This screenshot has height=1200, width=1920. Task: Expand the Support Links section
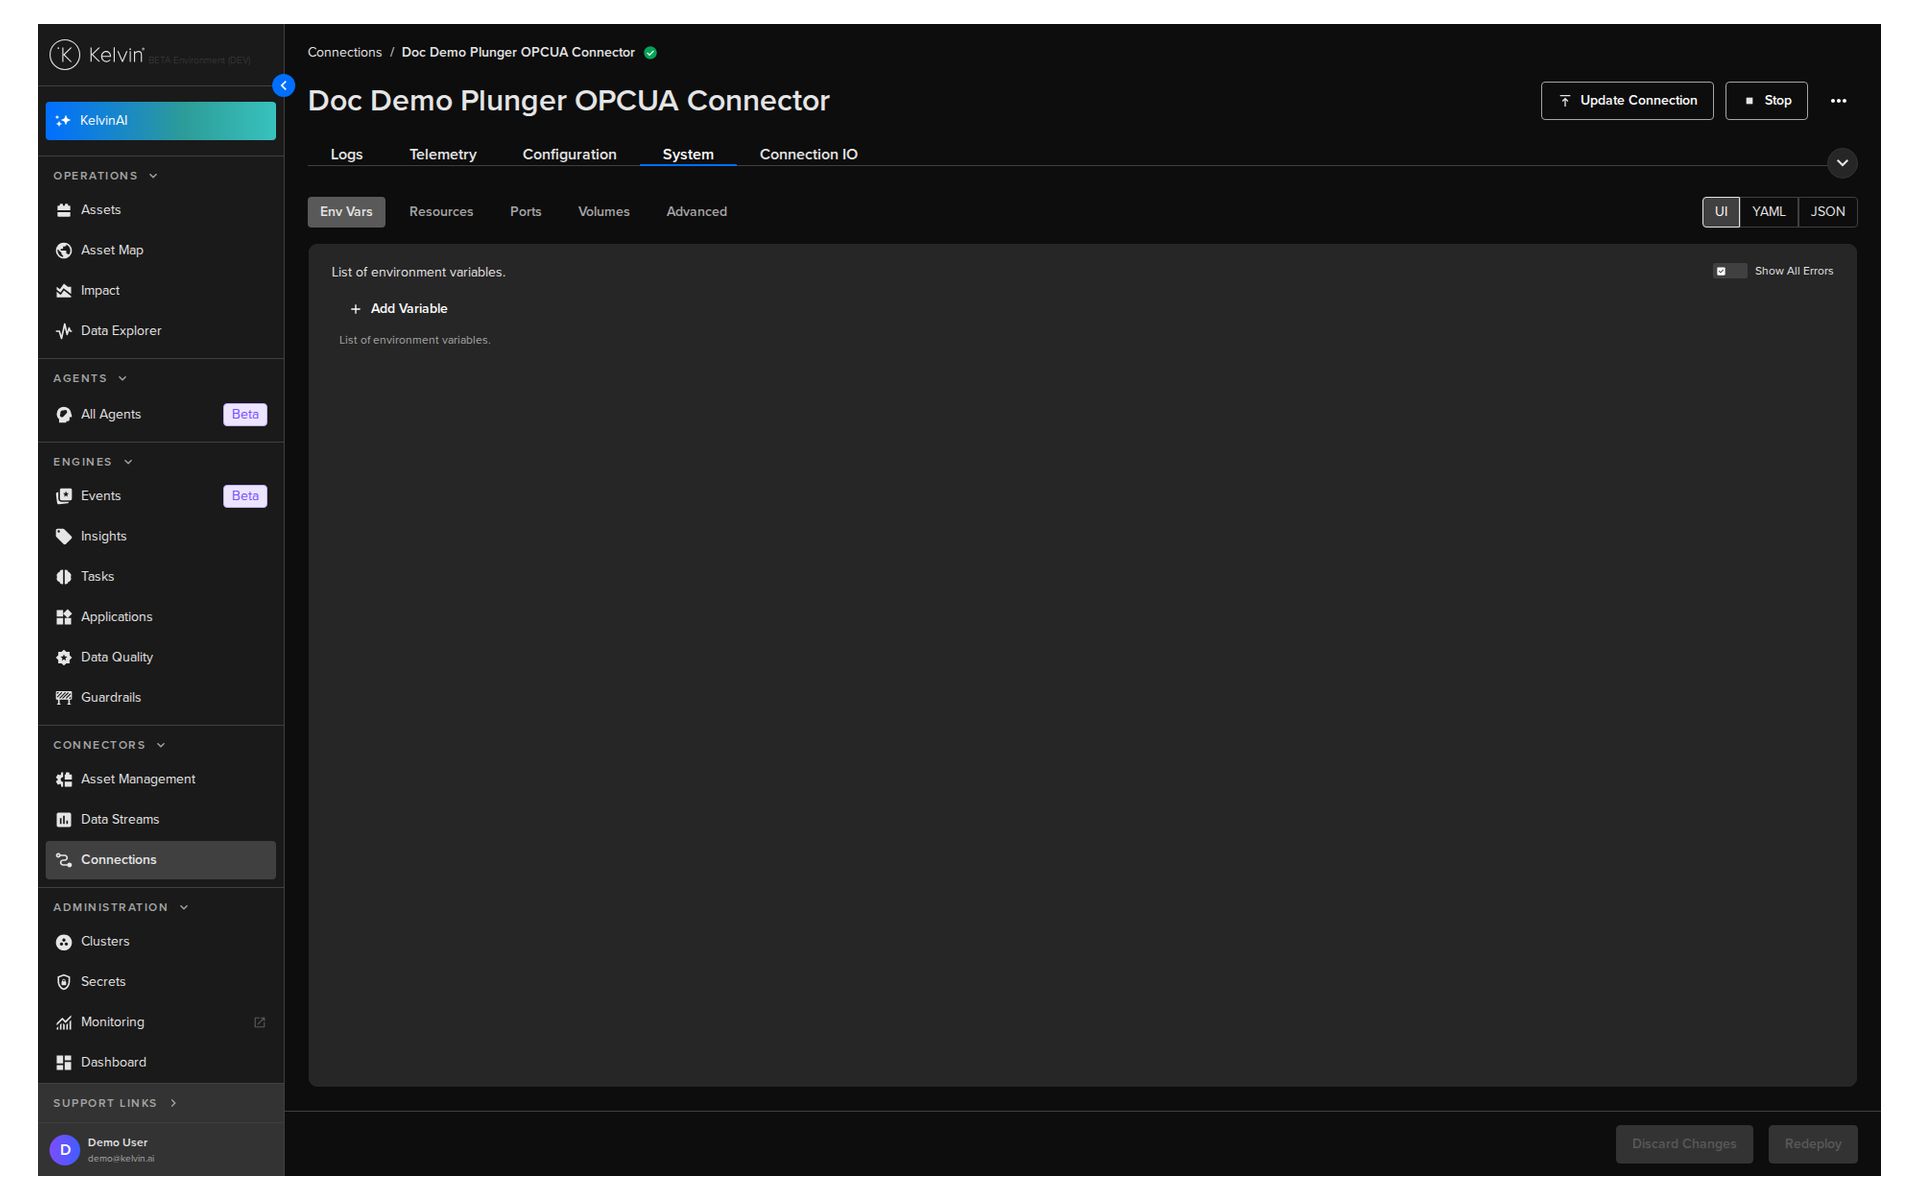(x=173, y=1103)
